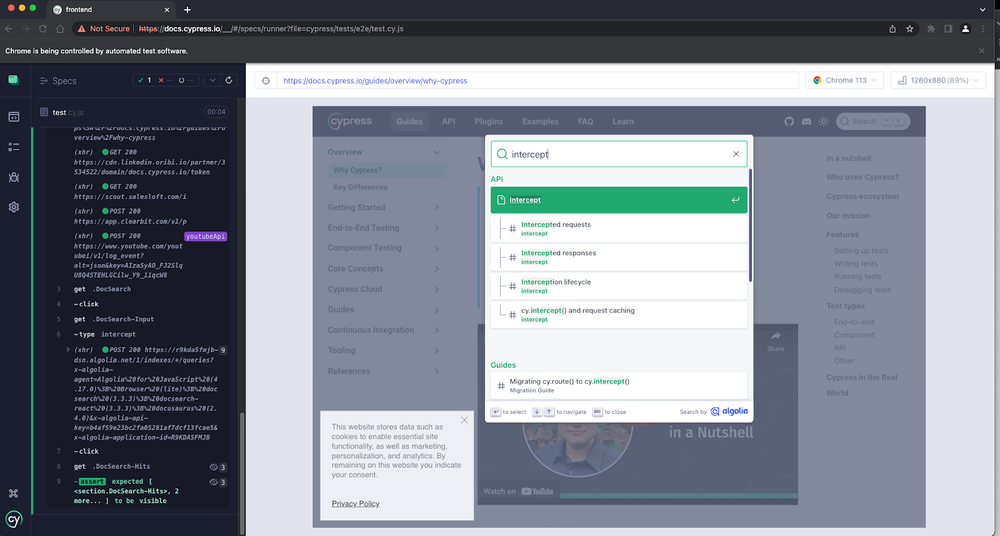Viewport: 1000px width, 536px height.
Task: Select the 'intercept' API search result
Action: (x=619, y=200)
